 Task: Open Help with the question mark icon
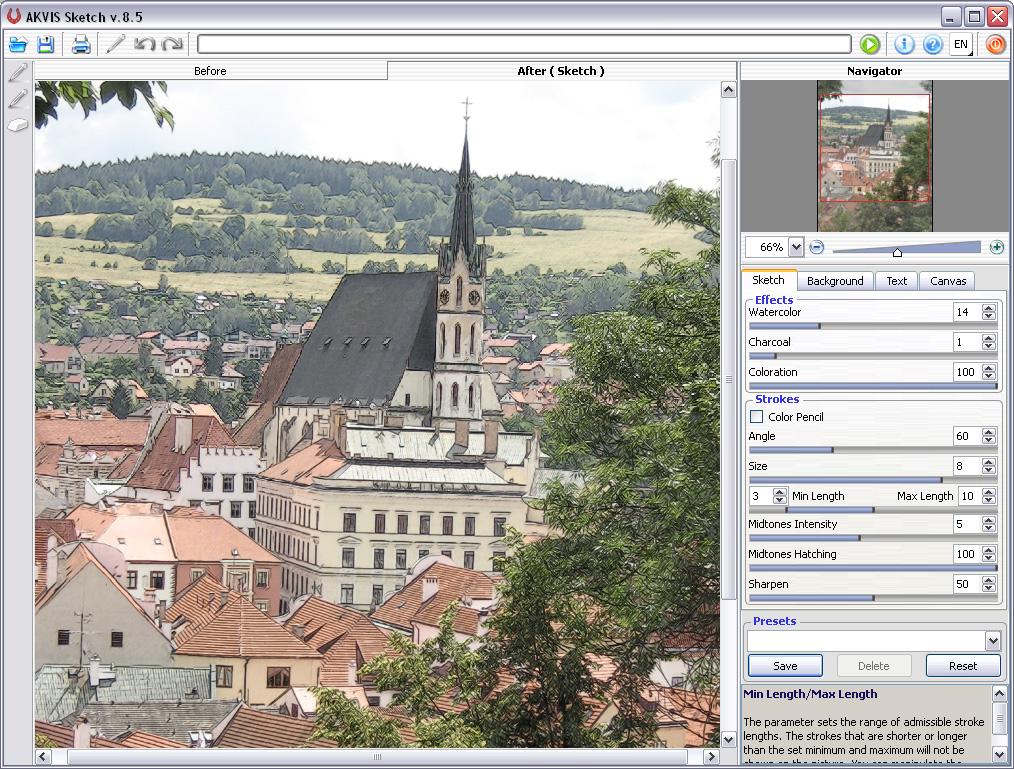tap(932, 44)
